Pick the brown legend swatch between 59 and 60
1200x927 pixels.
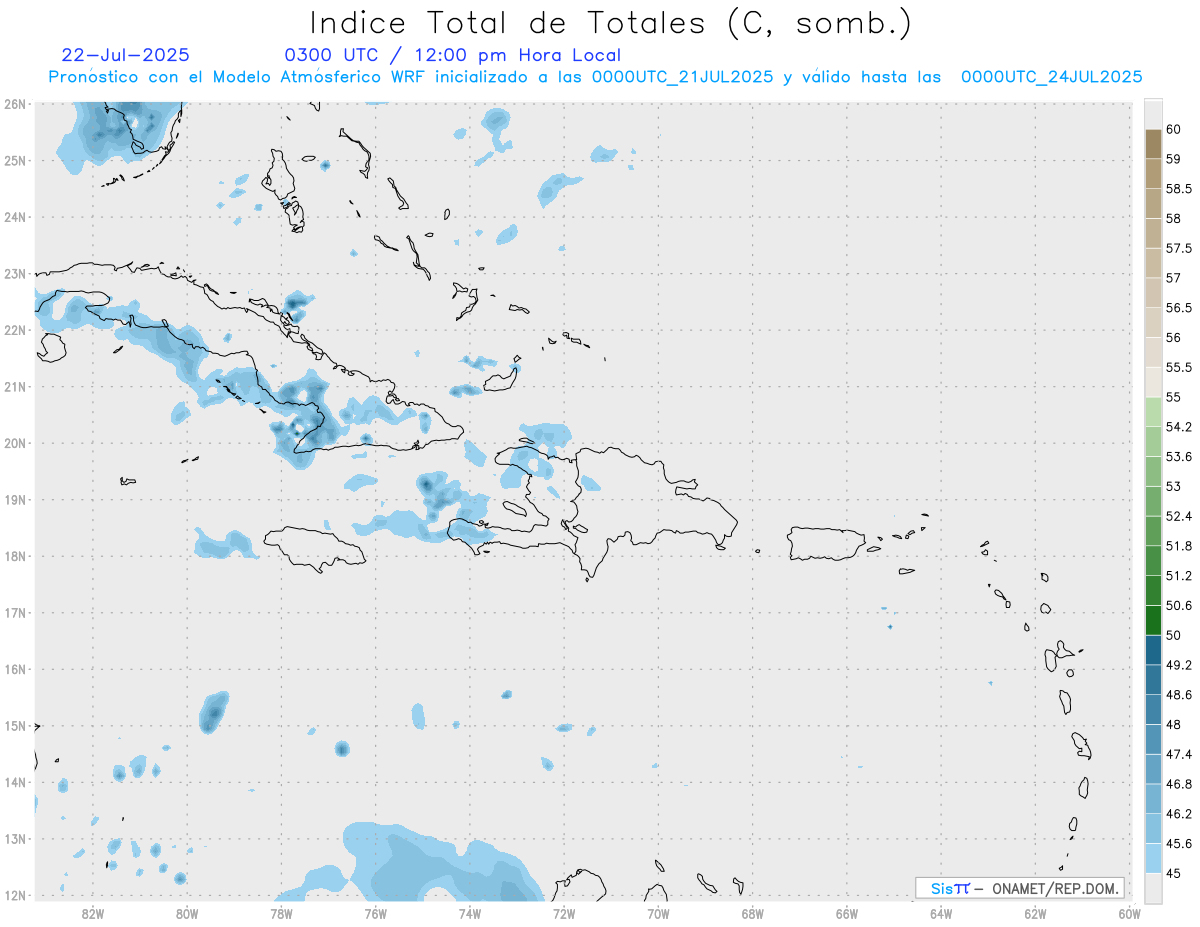1153,144
